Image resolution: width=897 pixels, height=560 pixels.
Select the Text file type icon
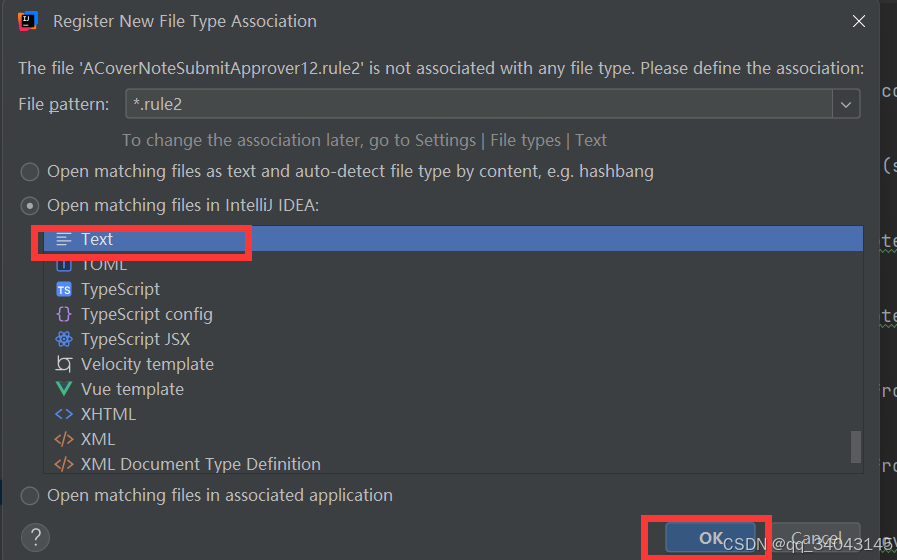[63, 239]
